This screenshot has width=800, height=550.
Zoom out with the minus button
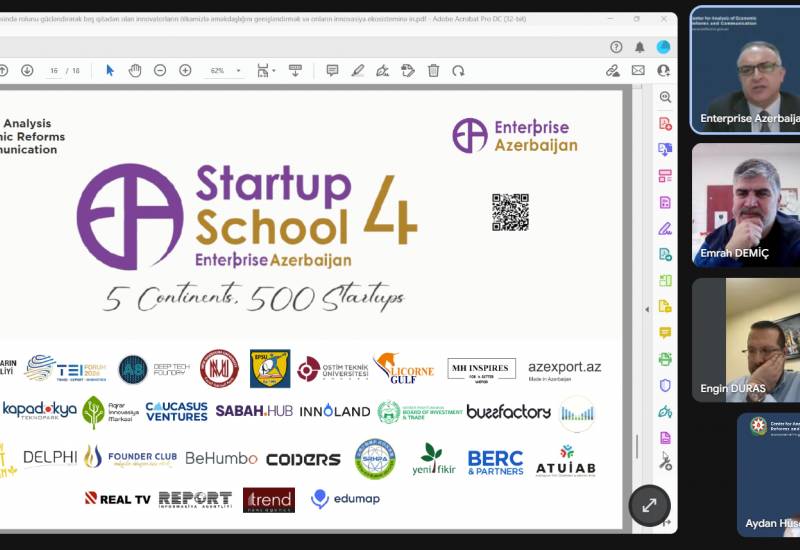coord(160,70)
